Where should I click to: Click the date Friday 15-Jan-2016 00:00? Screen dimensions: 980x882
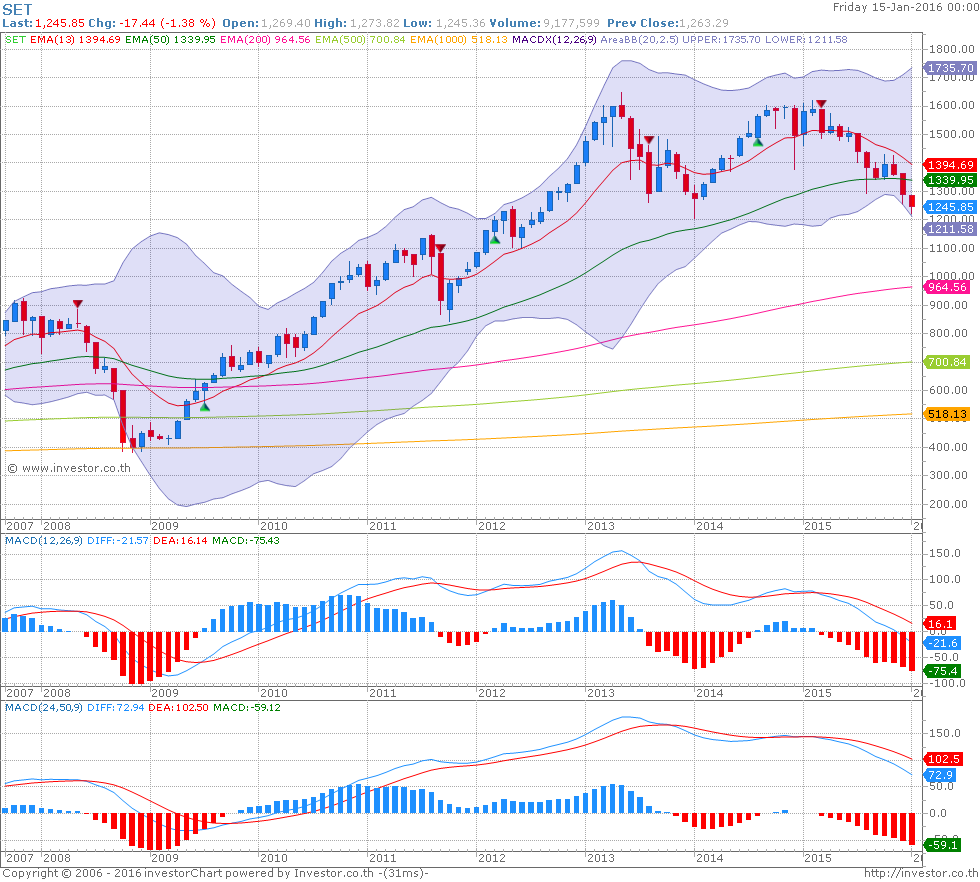(906, 8)
